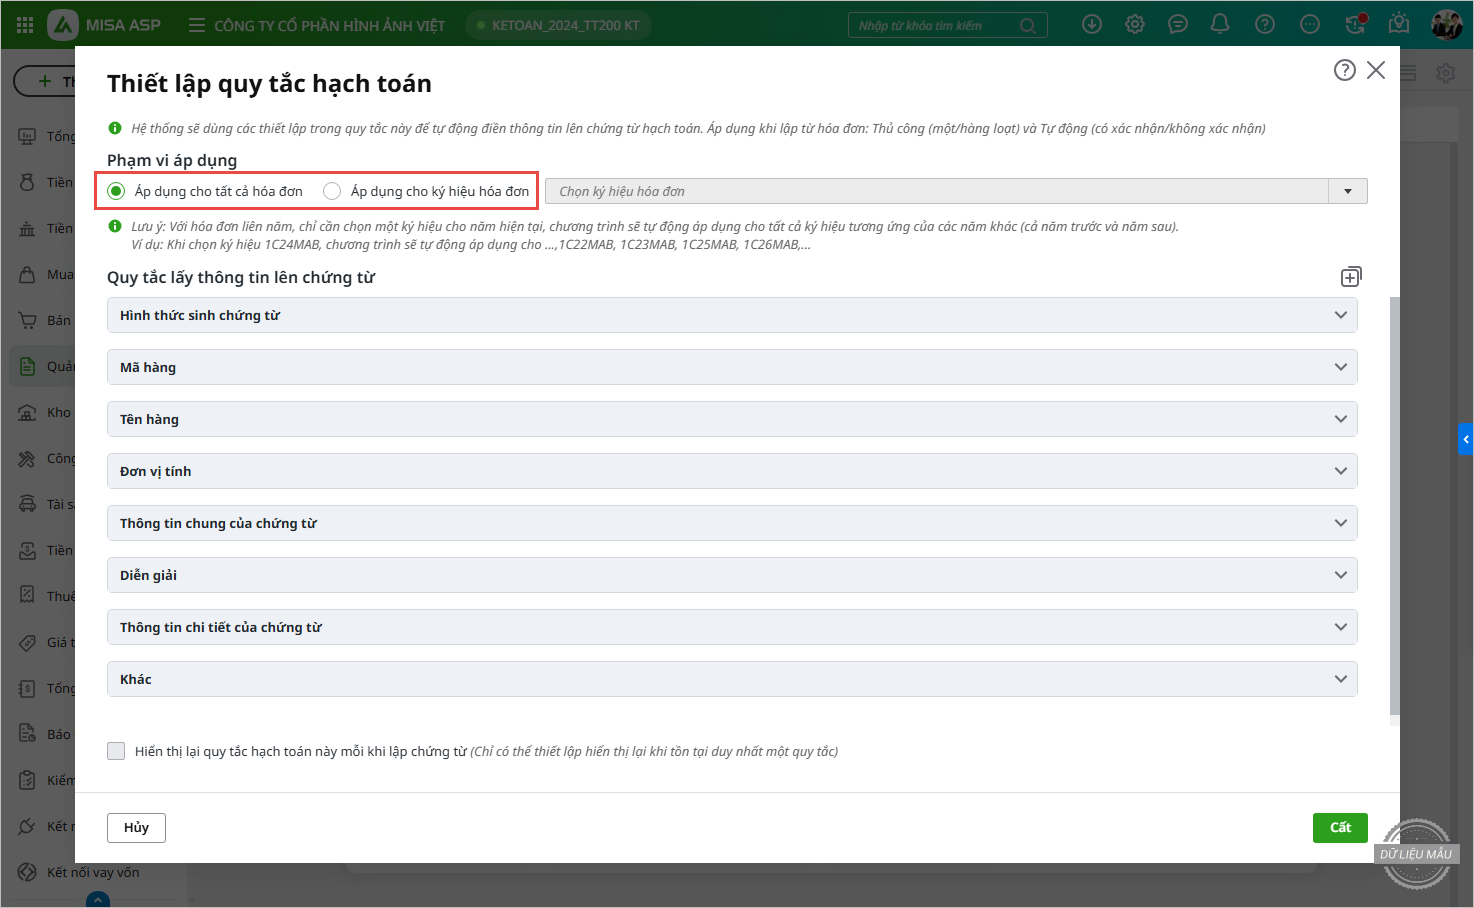Click the 'Cất' save button
The image size is (1474, 908).
(1339, 827)
